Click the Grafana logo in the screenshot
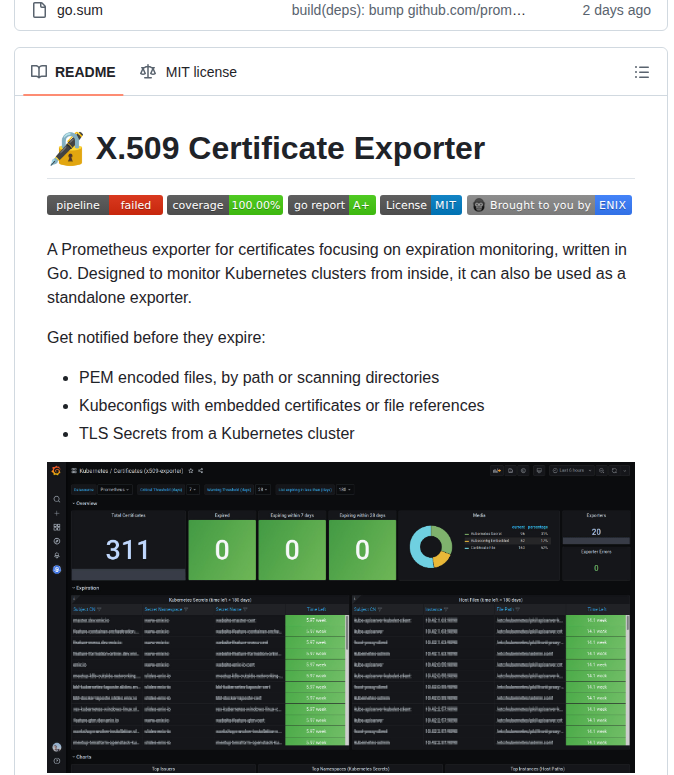This screenshot has height=775, width=674. (56, 471)
